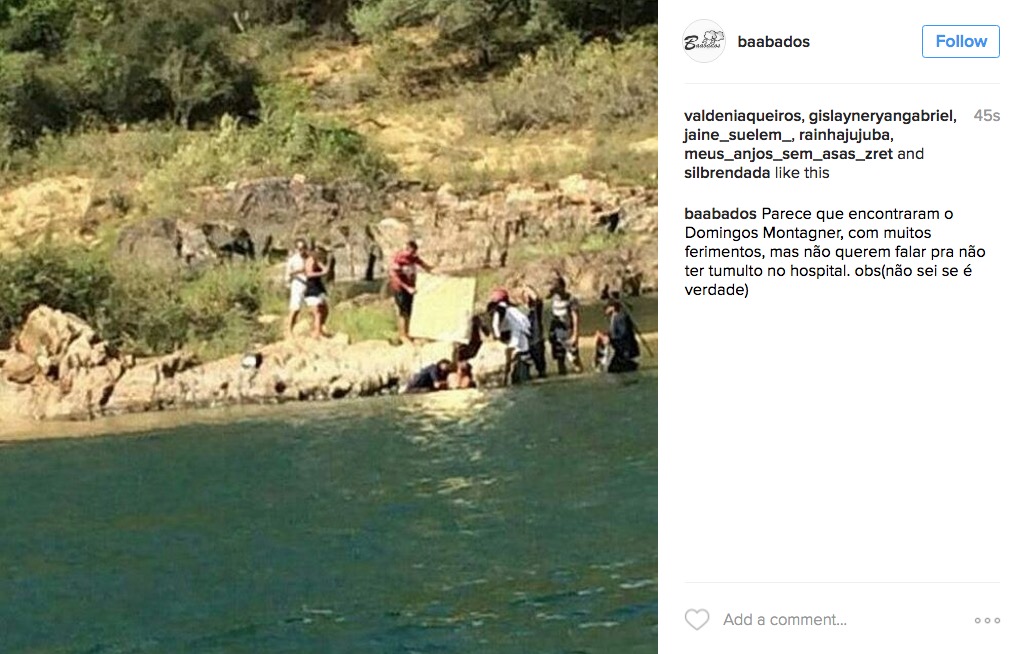This screenshot has width=1019, height=654.
Task: Click baabados name in the caption
Action: 720,214
